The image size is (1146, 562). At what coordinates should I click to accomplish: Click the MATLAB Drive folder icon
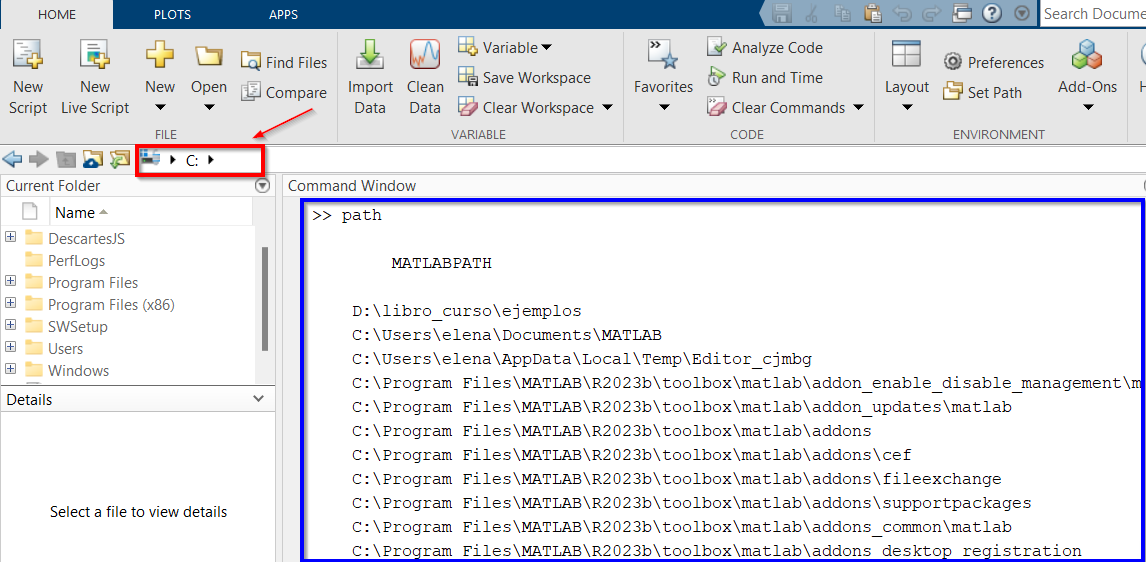point(93,159)
